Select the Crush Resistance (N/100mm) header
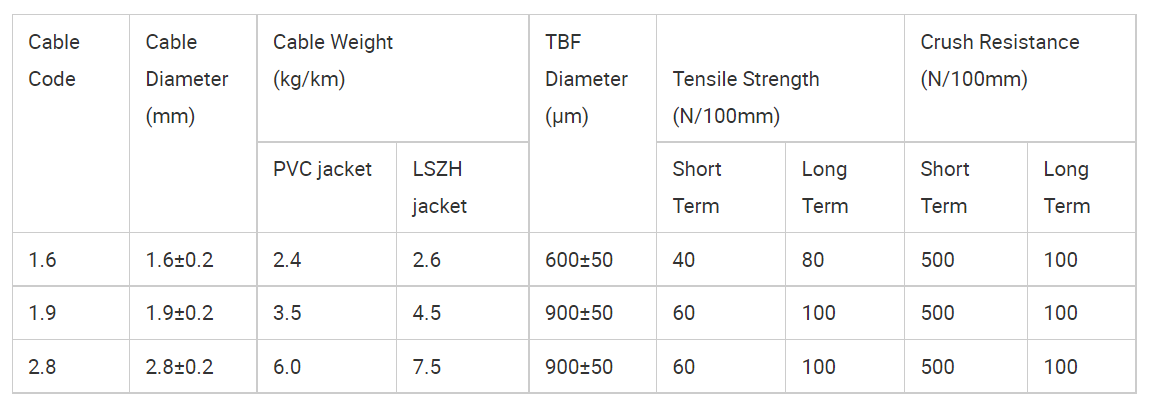1154x406 pixels. click(x=1020, y=78)
